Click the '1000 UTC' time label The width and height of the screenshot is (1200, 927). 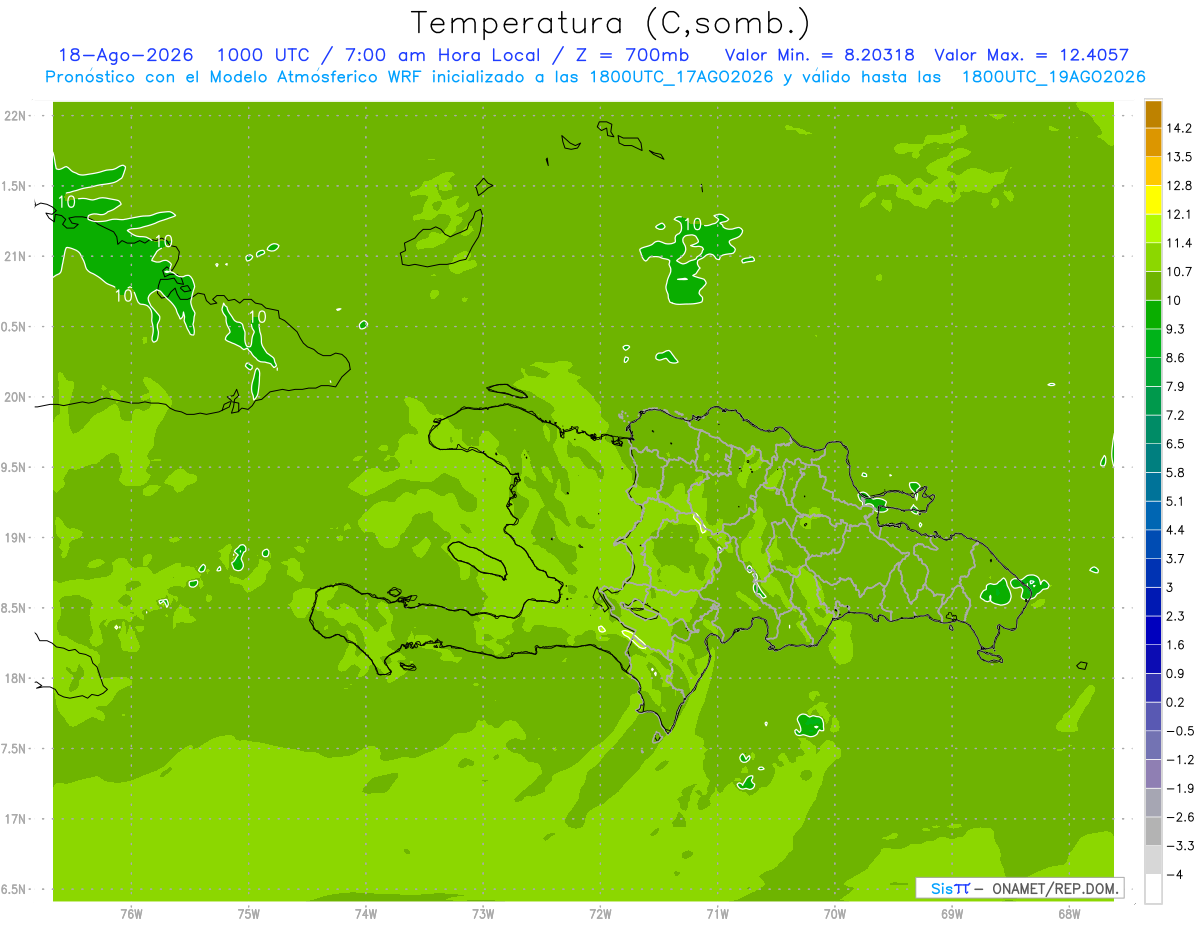(x=266, y=55)
